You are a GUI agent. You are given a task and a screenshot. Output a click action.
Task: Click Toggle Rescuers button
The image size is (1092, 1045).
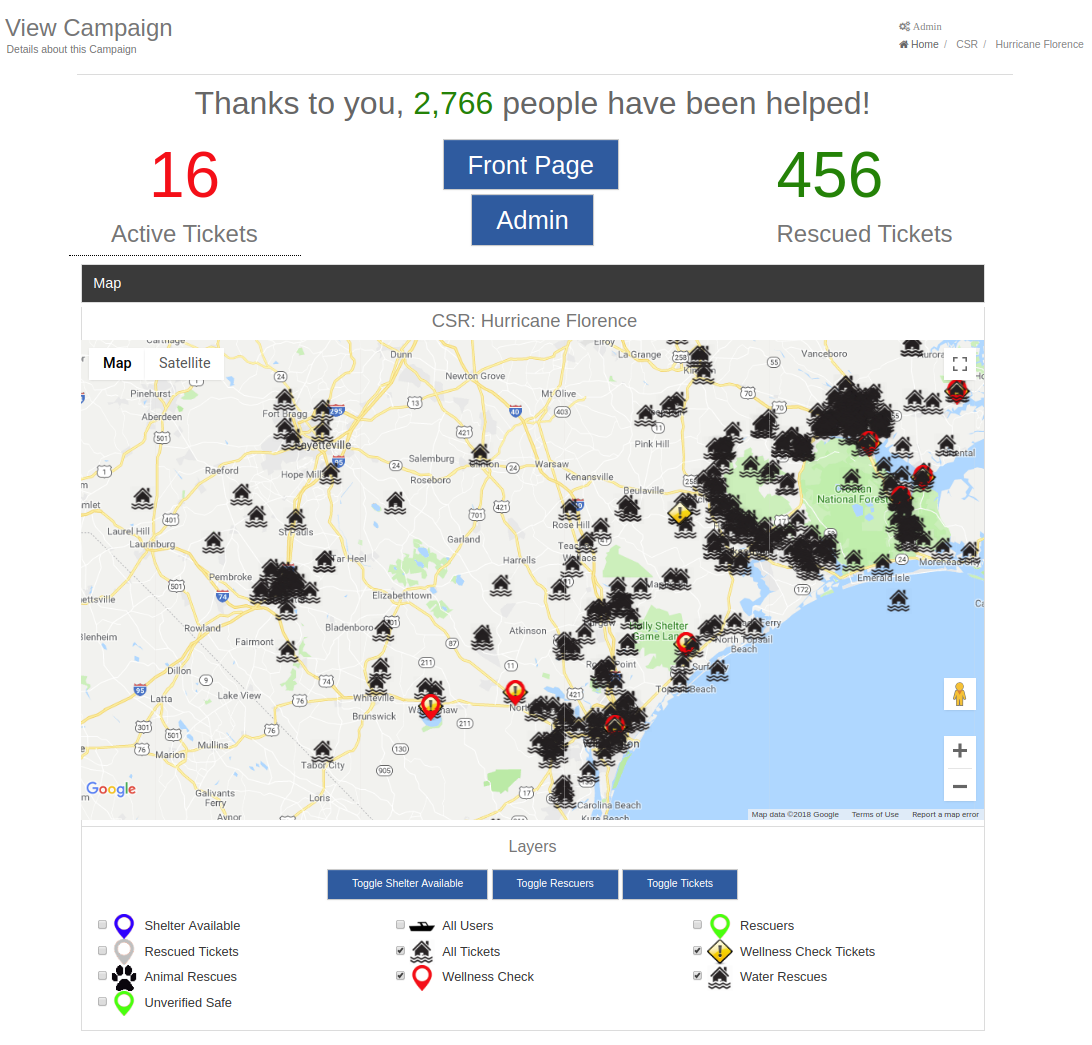[x=555, y=883]
